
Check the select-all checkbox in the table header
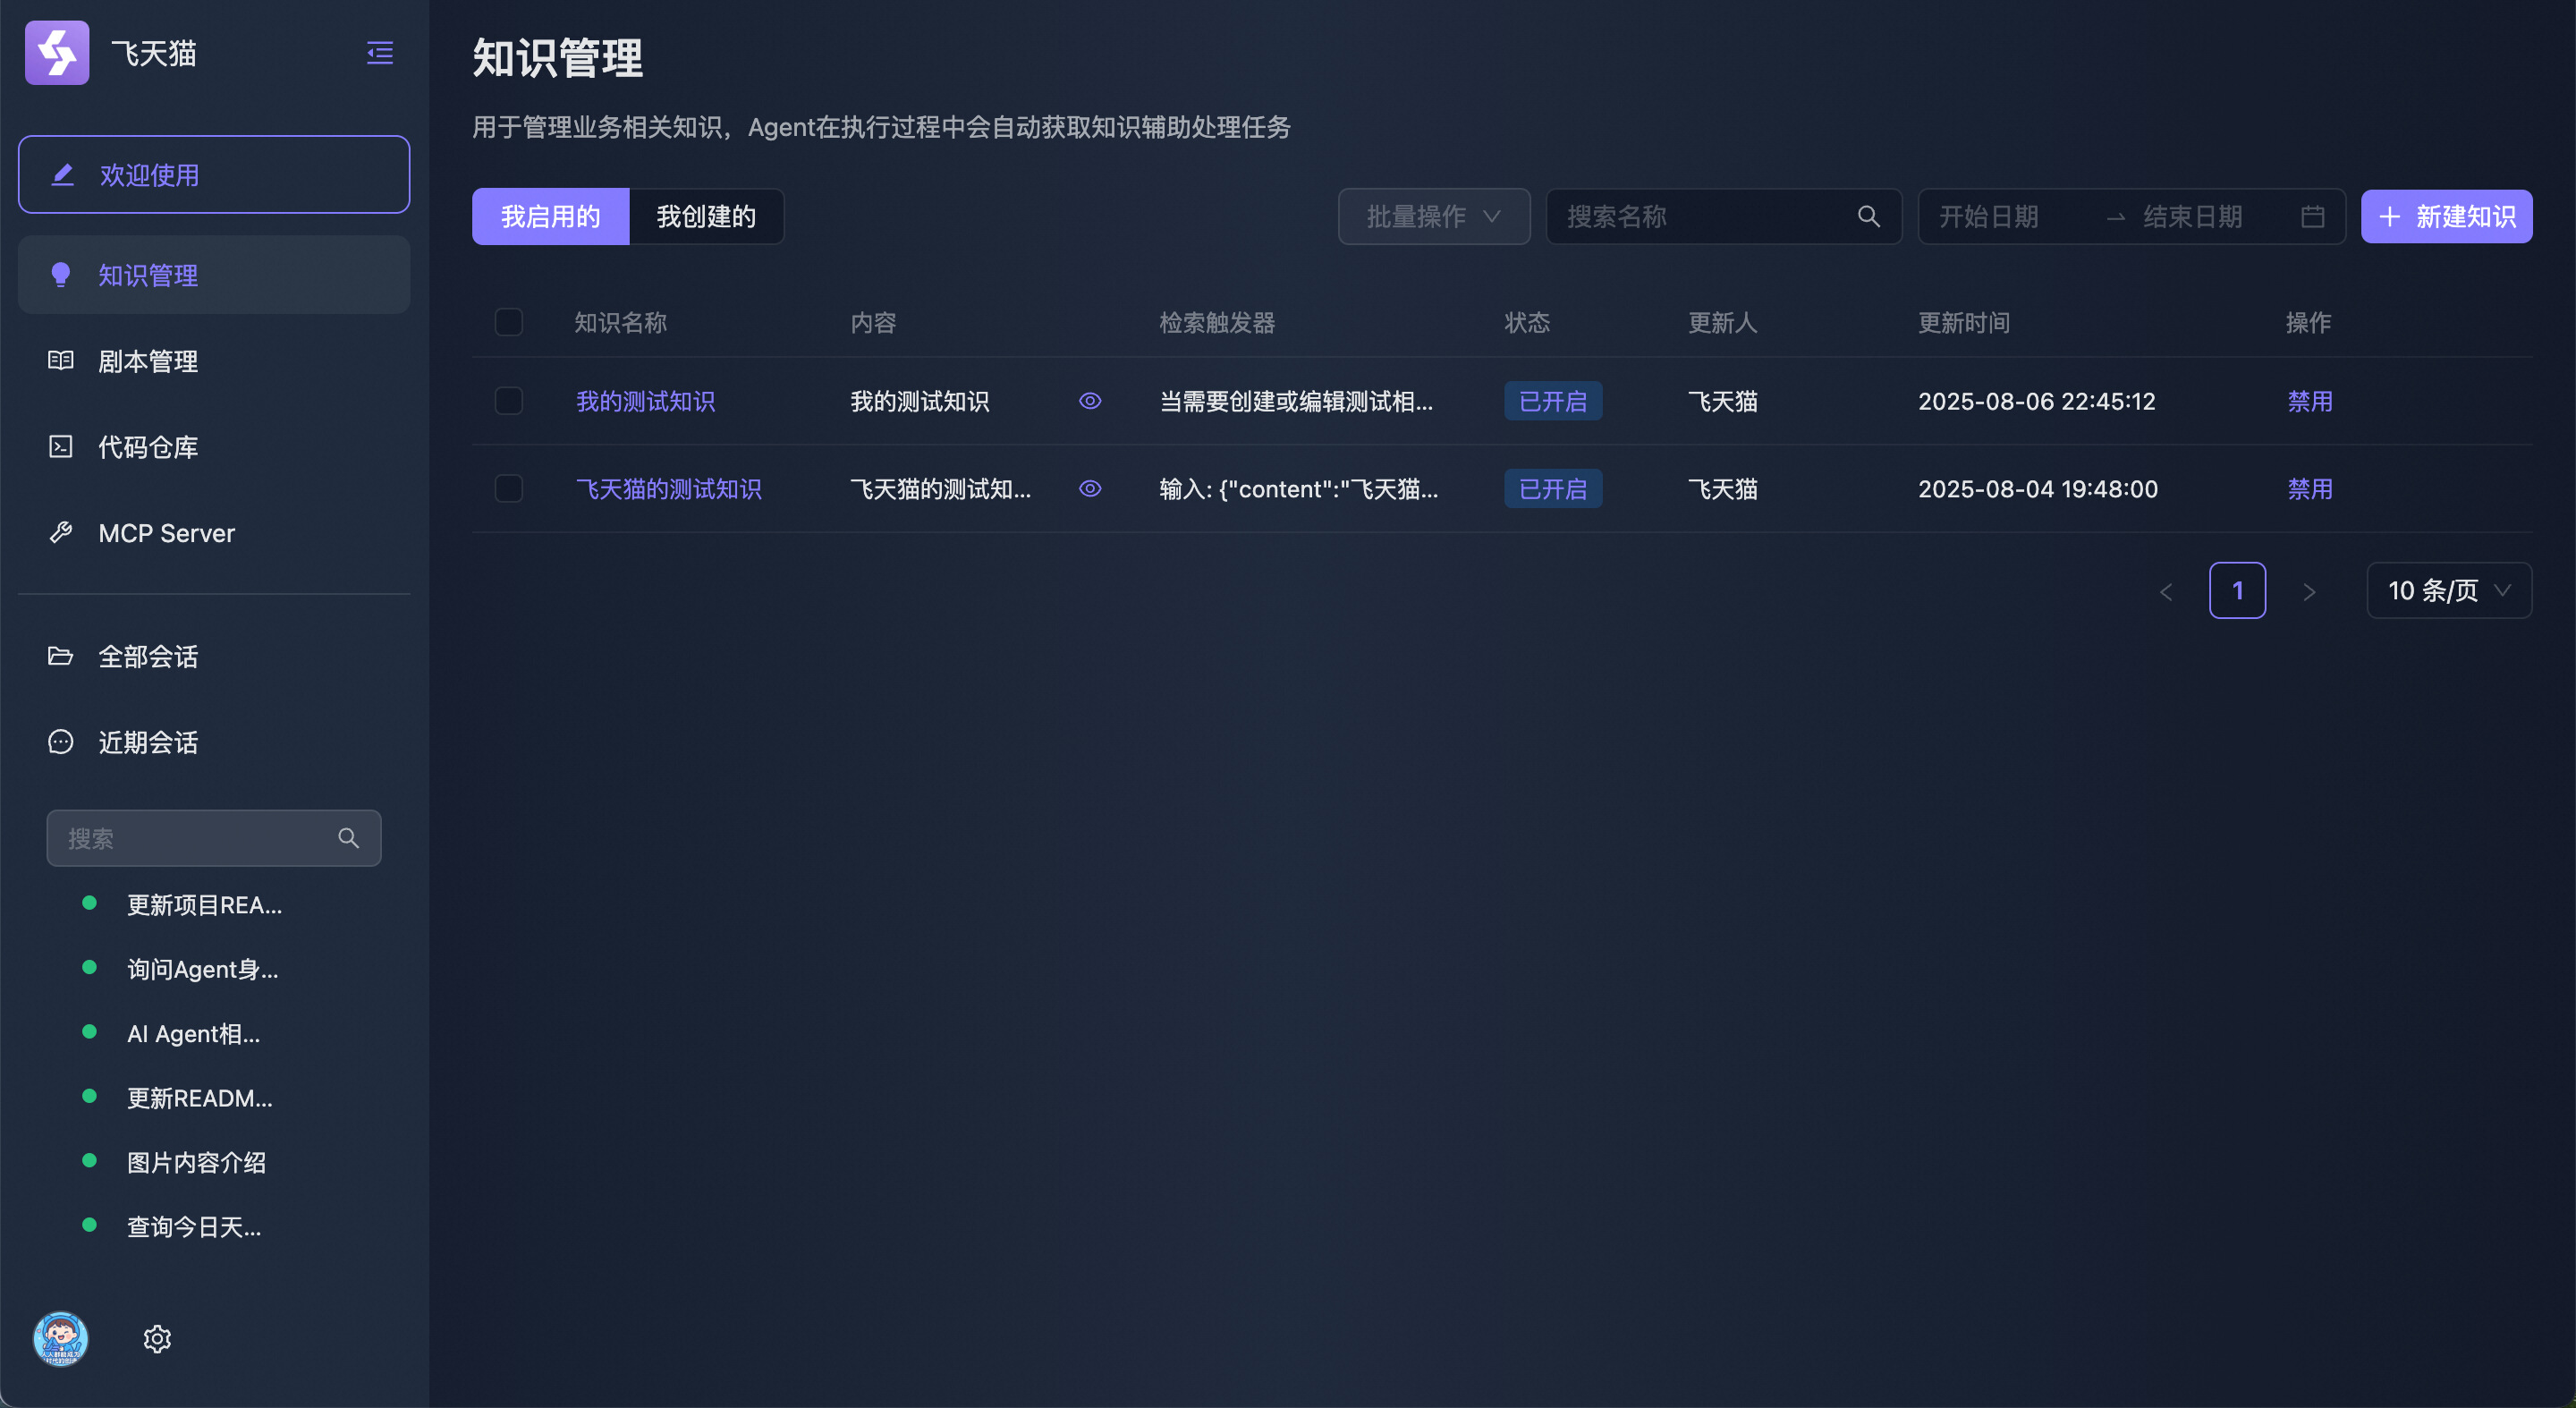pyautogui.click(x=509, y=322)
